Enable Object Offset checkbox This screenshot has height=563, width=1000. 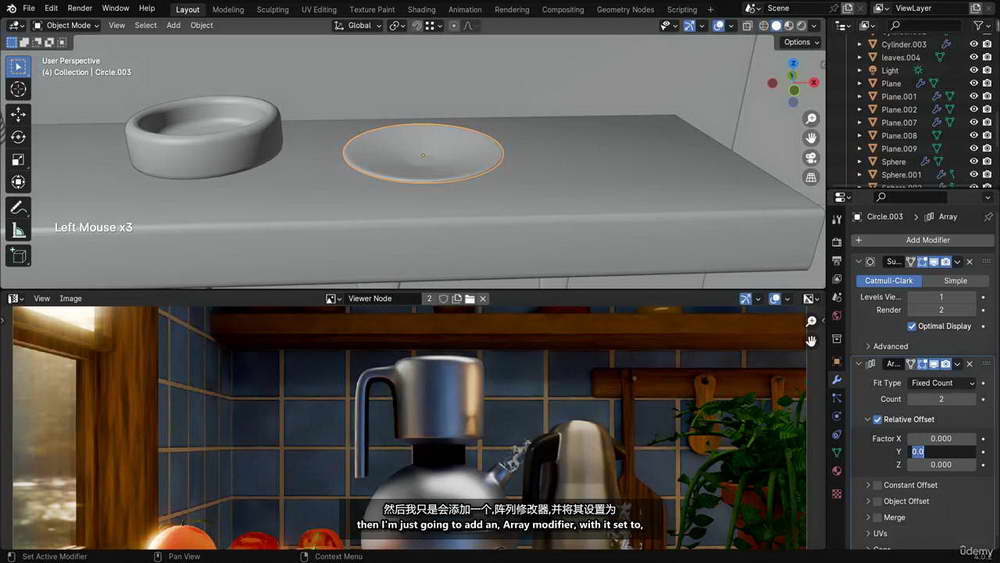click(x=878, y=501)
